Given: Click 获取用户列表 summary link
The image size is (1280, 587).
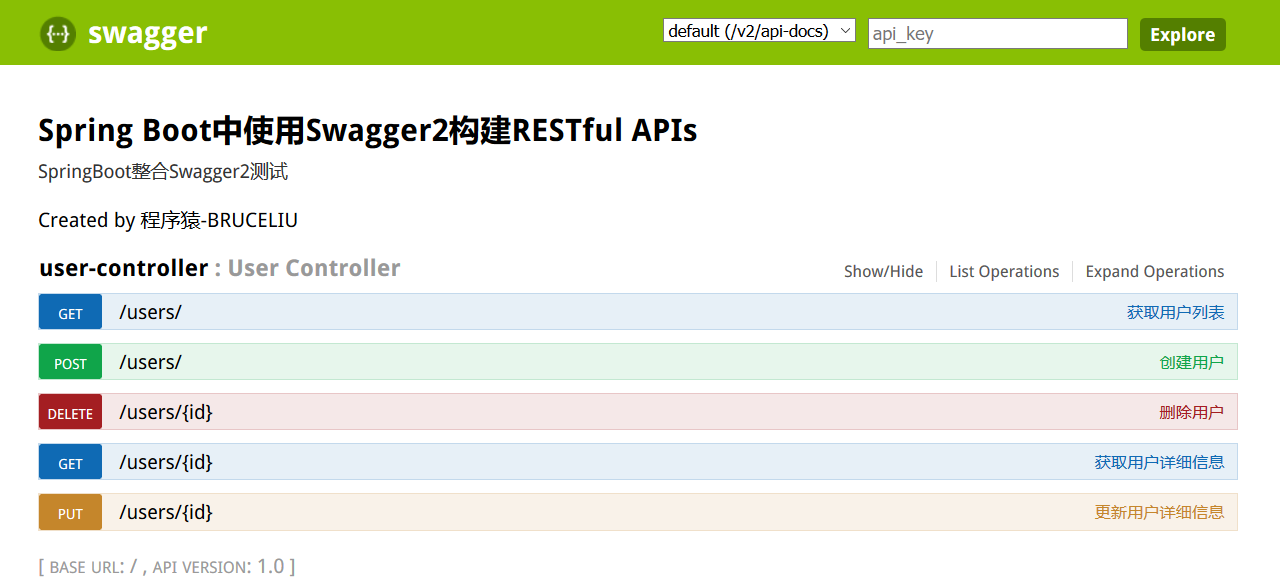Looking at the screenshot, I should click(x=1175, y=312).
